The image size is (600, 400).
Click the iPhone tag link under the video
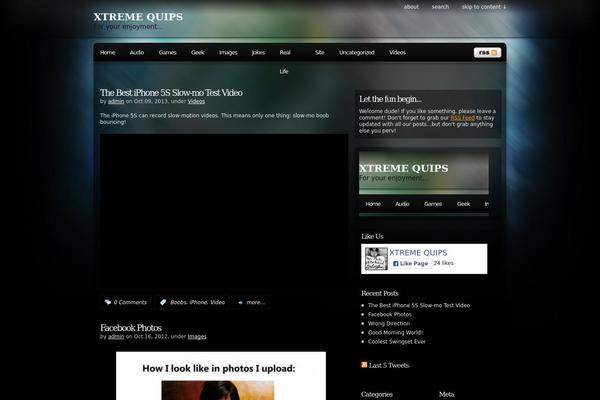(198, 302)
